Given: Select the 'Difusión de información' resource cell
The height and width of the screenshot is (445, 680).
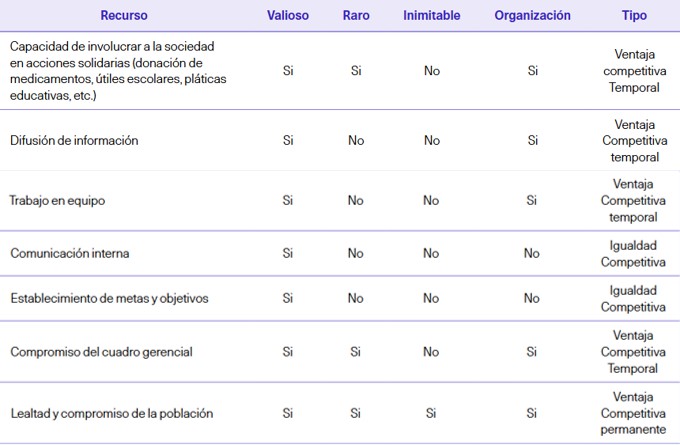Looking at the screenshot, I should point(74,141).
